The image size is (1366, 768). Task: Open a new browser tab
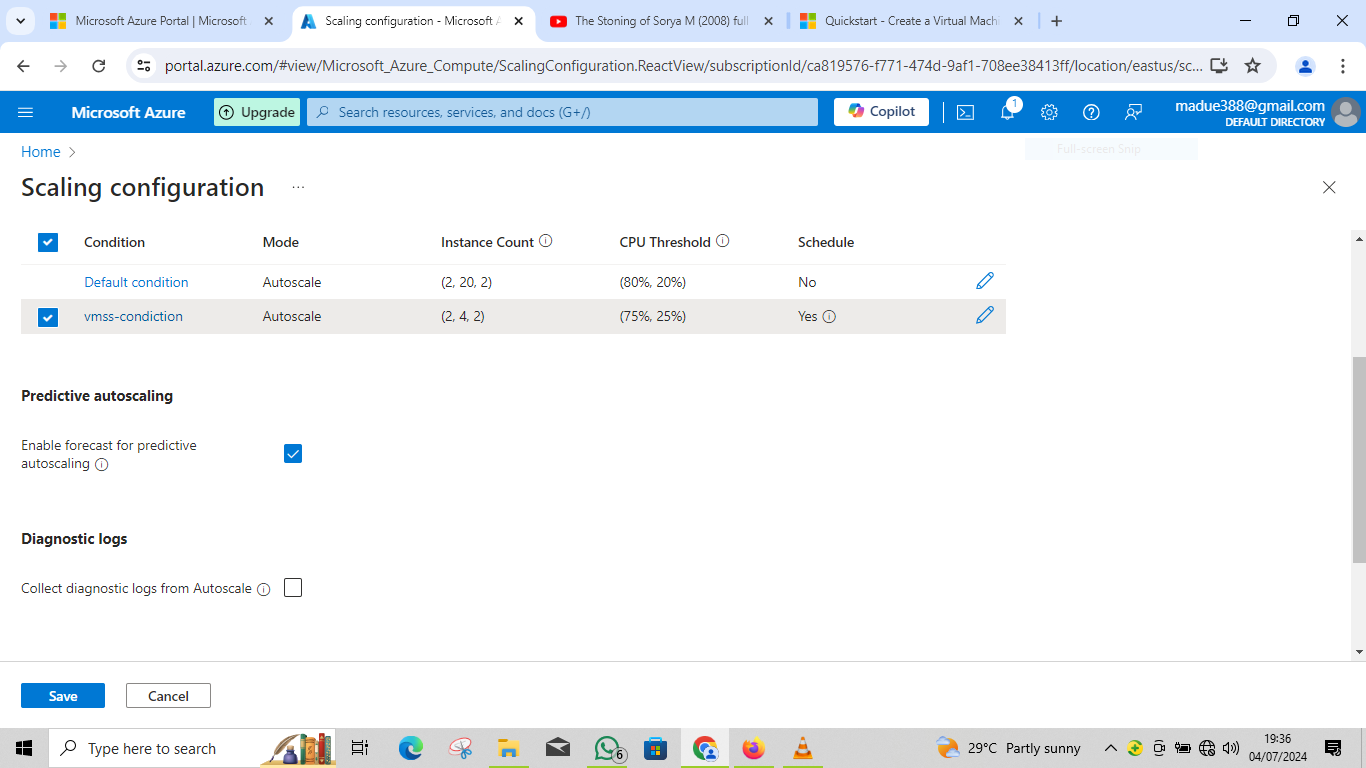(x=1057, y=21)
